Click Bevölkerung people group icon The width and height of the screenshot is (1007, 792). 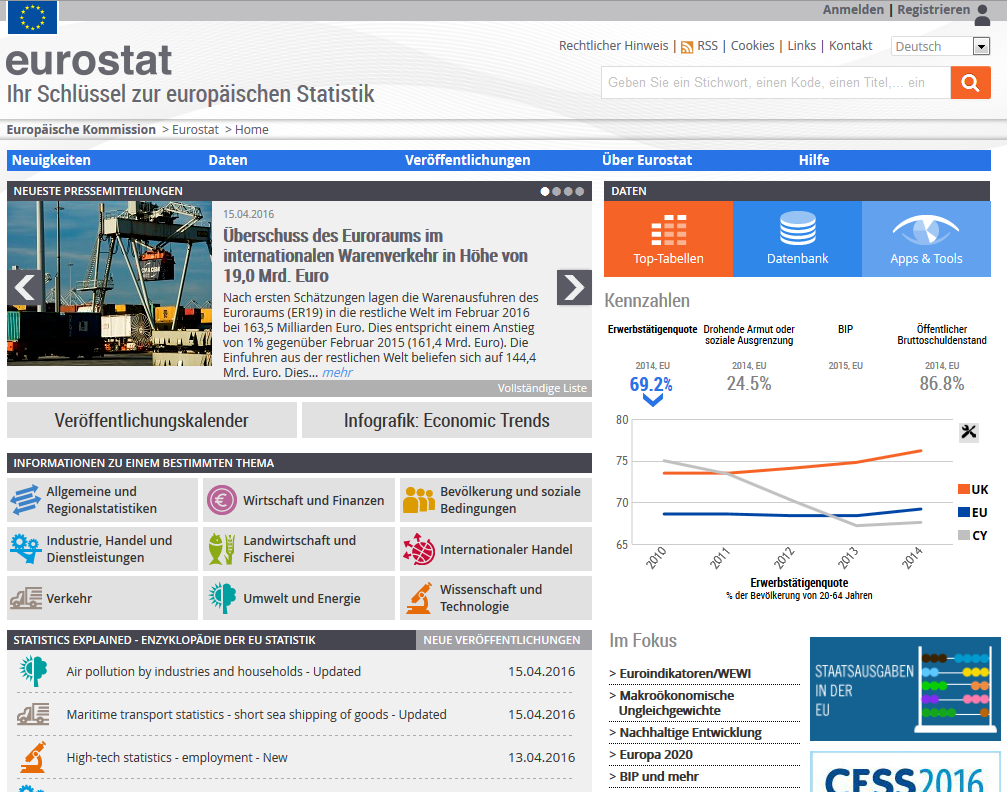point(419,500)
